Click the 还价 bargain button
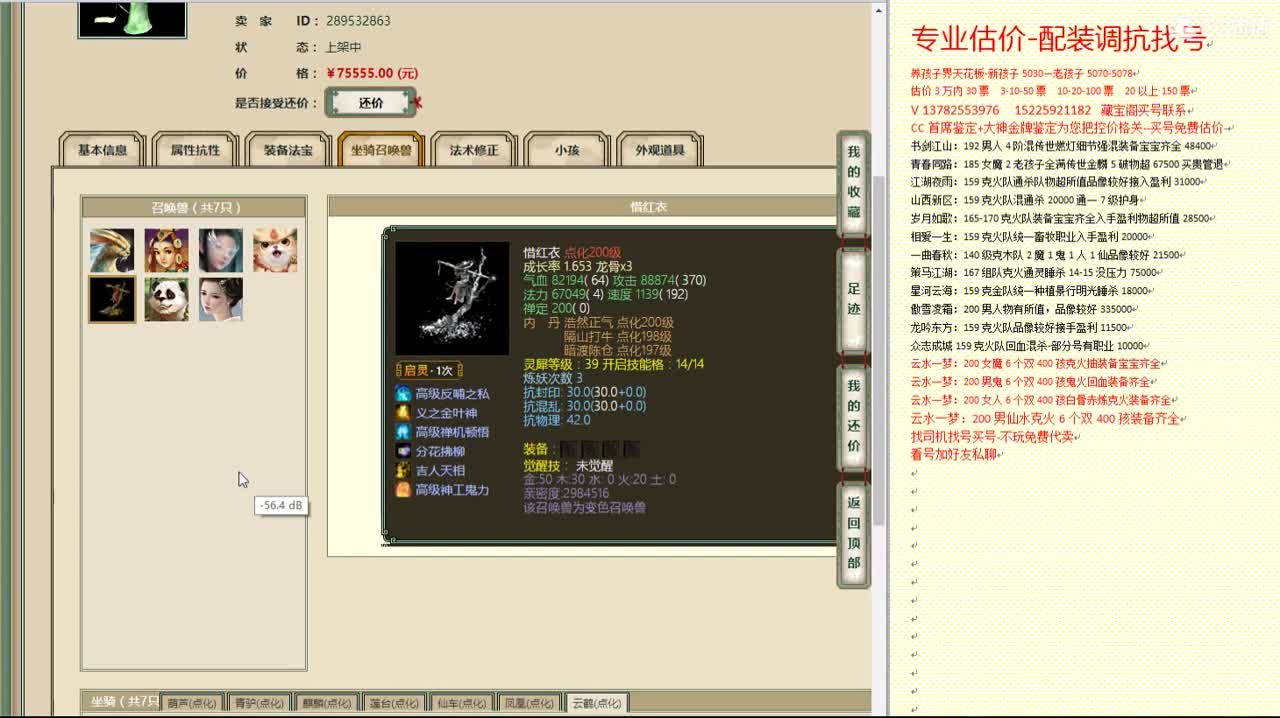 click(x=370, y=102)
